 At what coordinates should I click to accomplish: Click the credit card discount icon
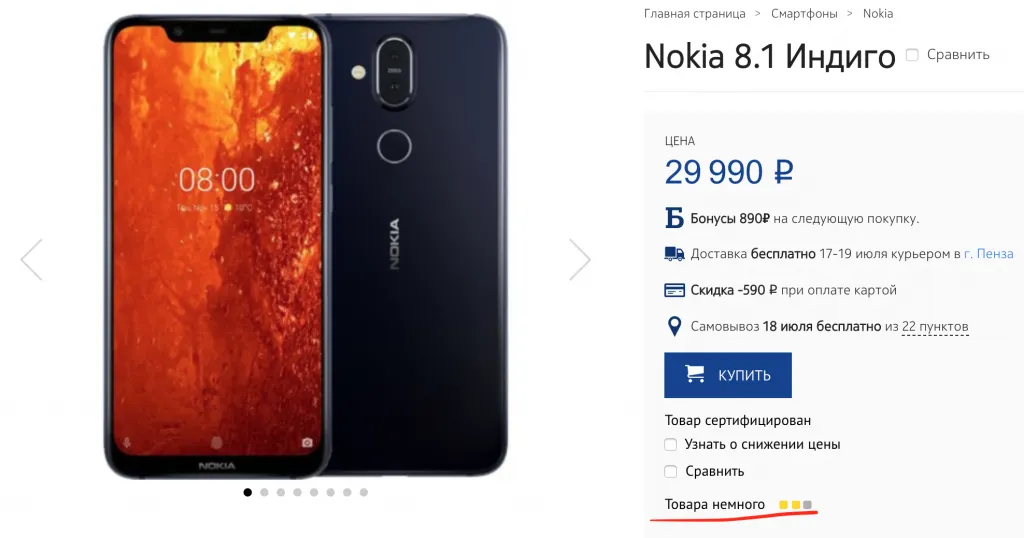pyautogui.click(x=674, y=290)
